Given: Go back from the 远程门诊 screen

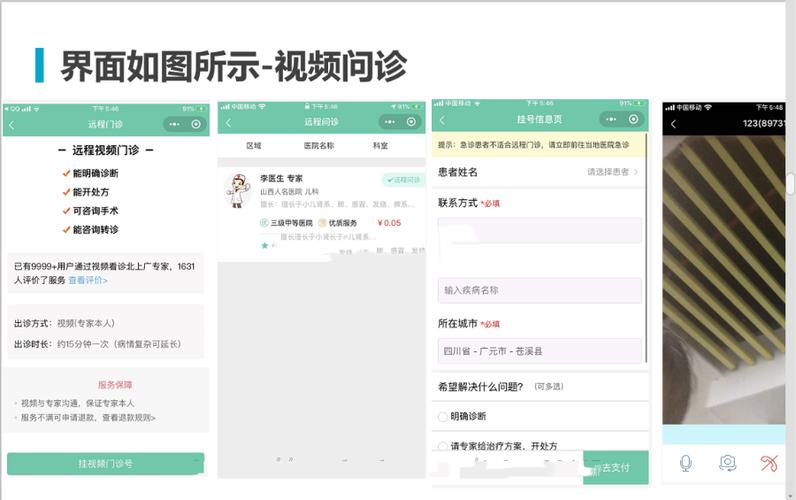Looking at the screenshot, I should click(12, 125).
